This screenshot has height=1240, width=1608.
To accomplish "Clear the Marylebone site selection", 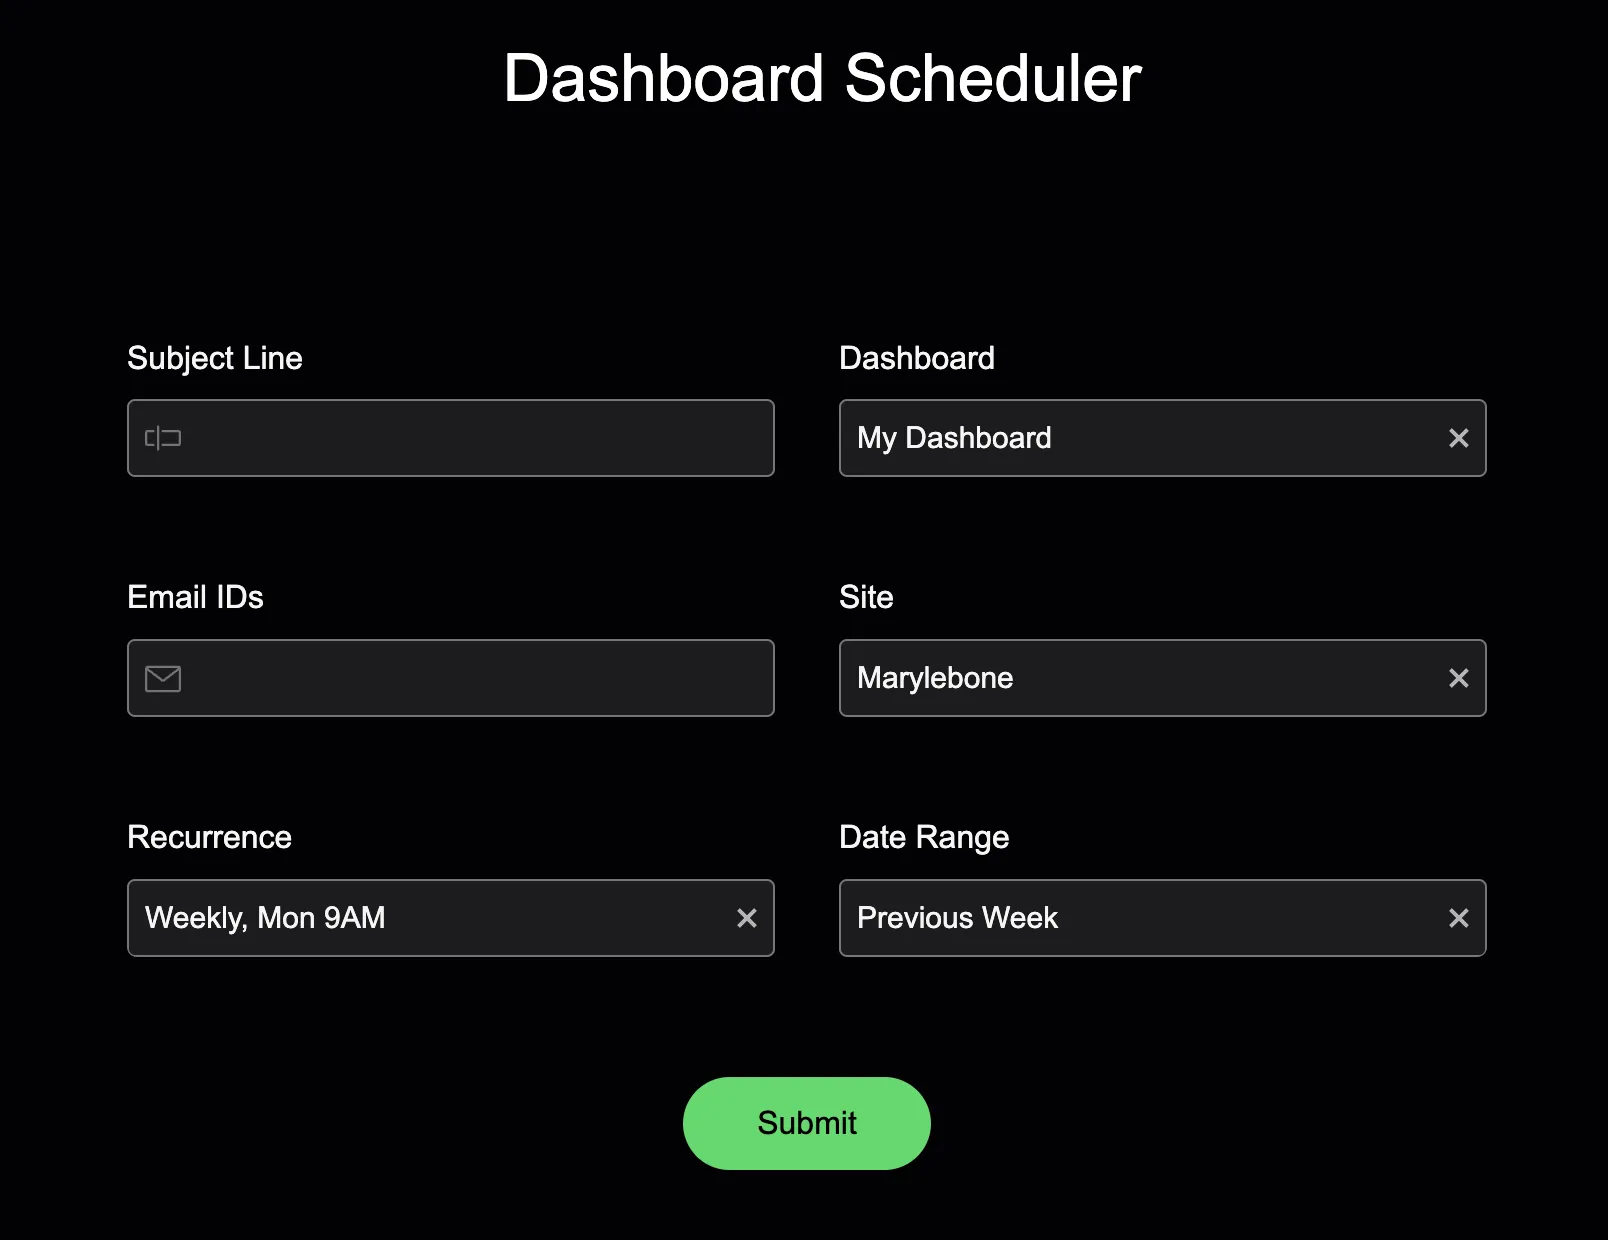I will pyautogui.click(x=1458, y=678).
